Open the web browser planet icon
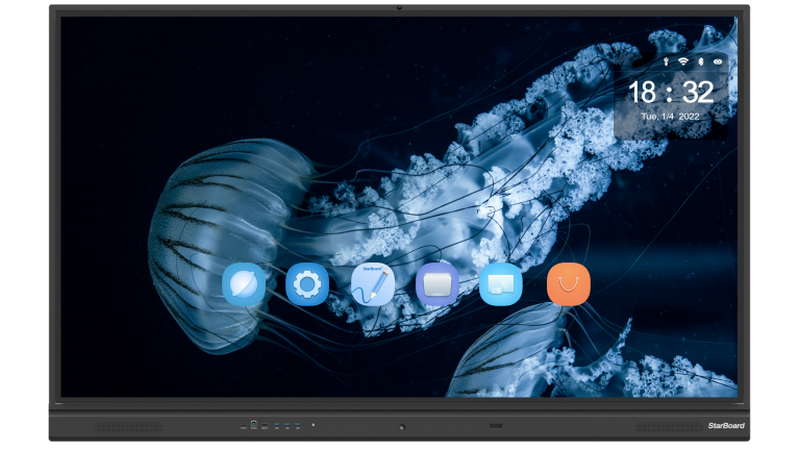 pos(244,284)
